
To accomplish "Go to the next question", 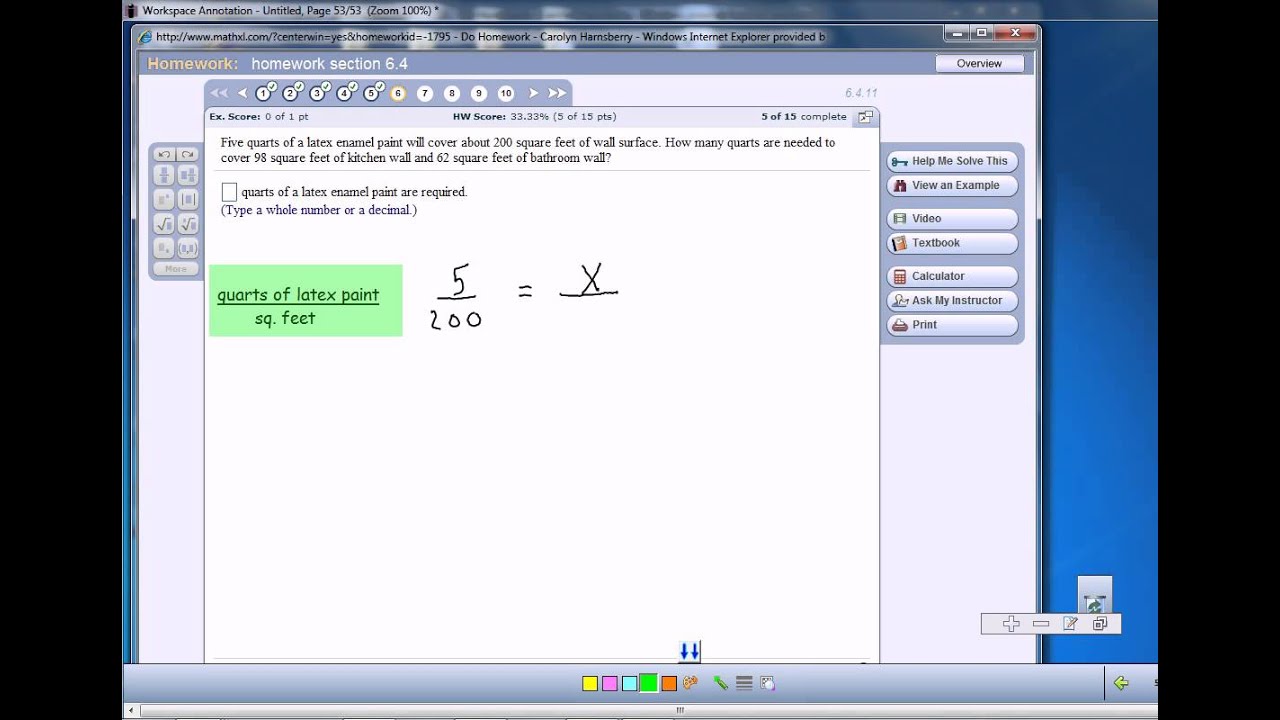I will [533, 93].
